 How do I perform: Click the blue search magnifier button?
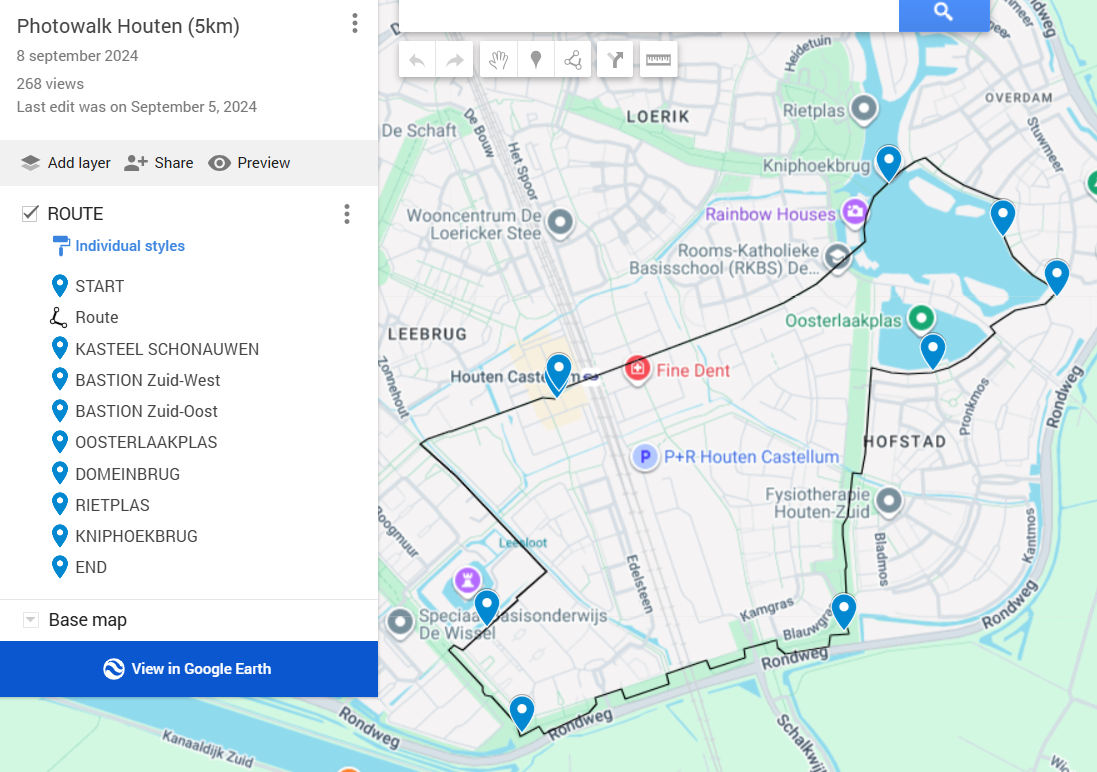pos(944,14)
